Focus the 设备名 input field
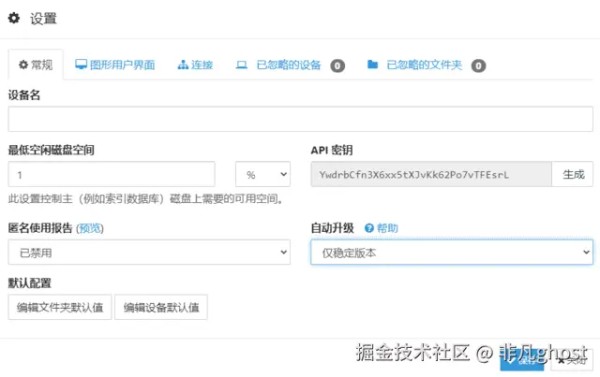Screen dimensions: 600x377 [300, 119]
